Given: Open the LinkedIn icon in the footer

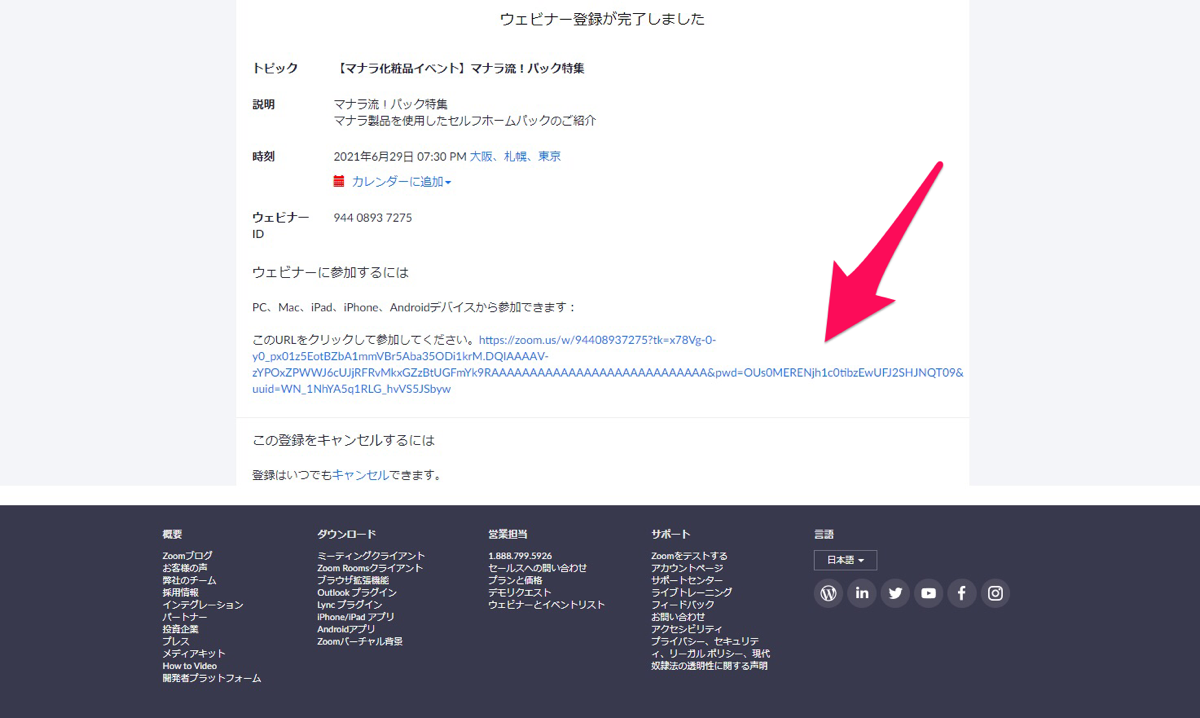Looking at the screenshot, I should (862, 593).
